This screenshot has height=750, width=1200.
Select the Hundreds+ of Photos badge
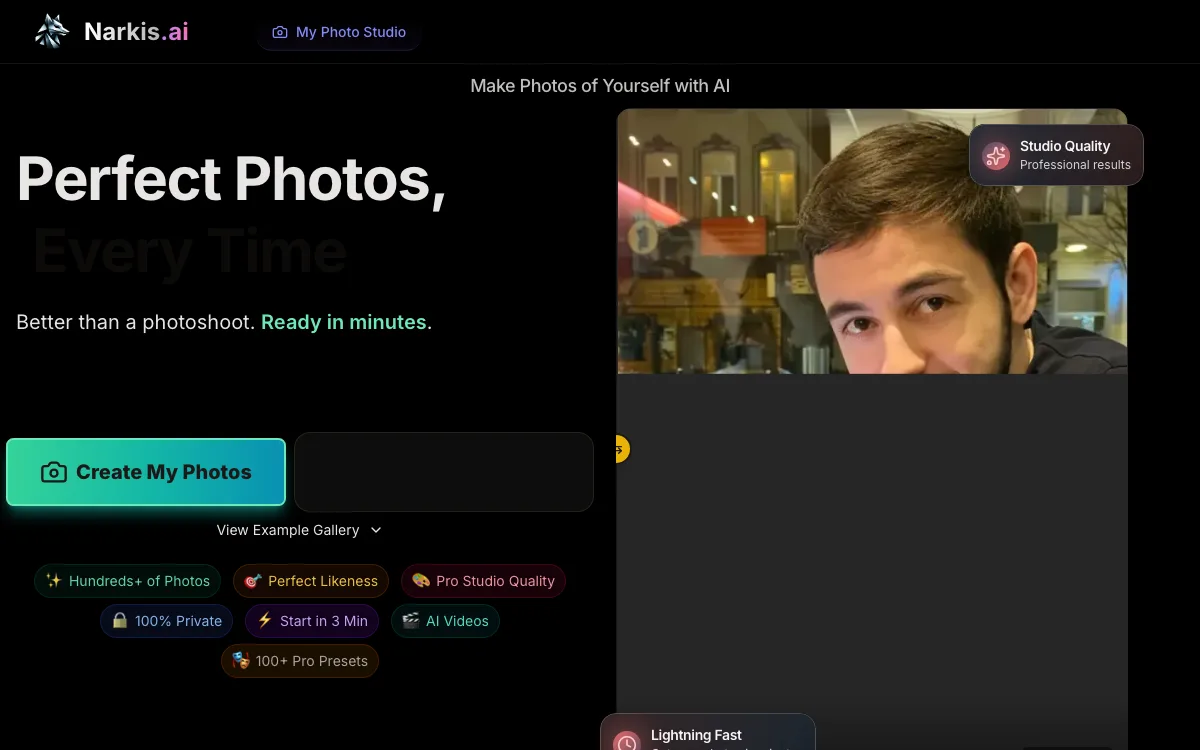pos(128,581)
